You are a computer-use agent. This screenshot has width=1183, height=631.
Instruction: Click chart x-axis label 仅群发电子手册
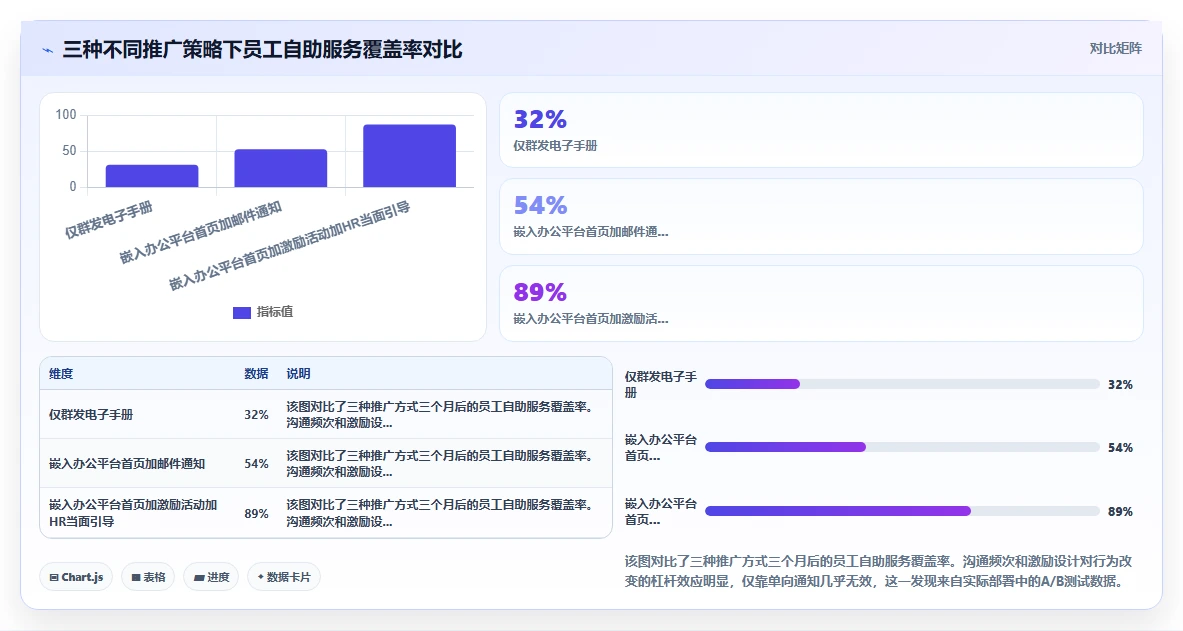109,220
